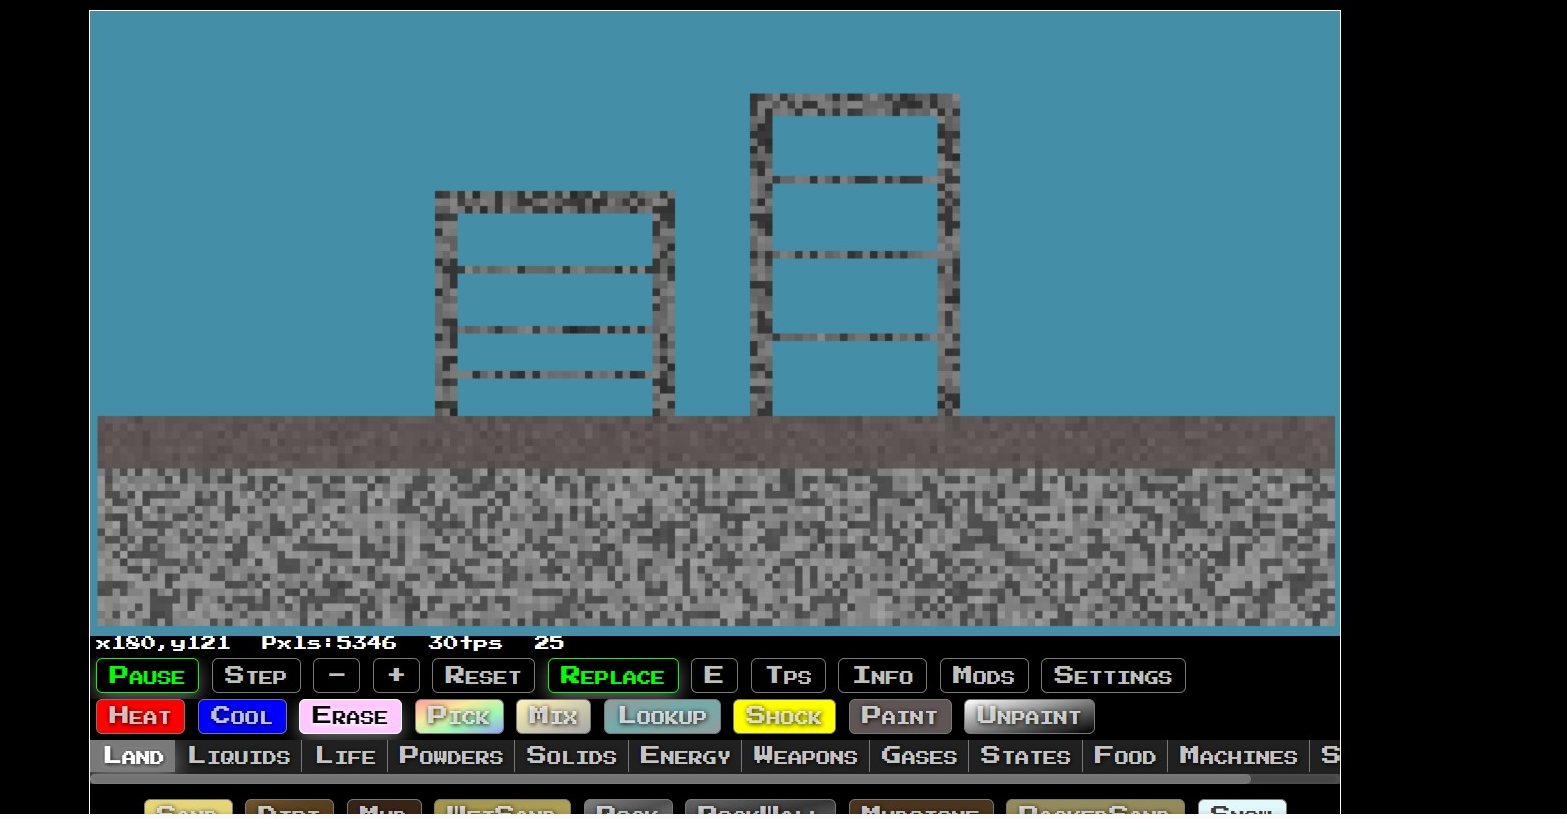Open Settings
The width and height of the screenshot is (1567, 819).
tap(1113, 676)
